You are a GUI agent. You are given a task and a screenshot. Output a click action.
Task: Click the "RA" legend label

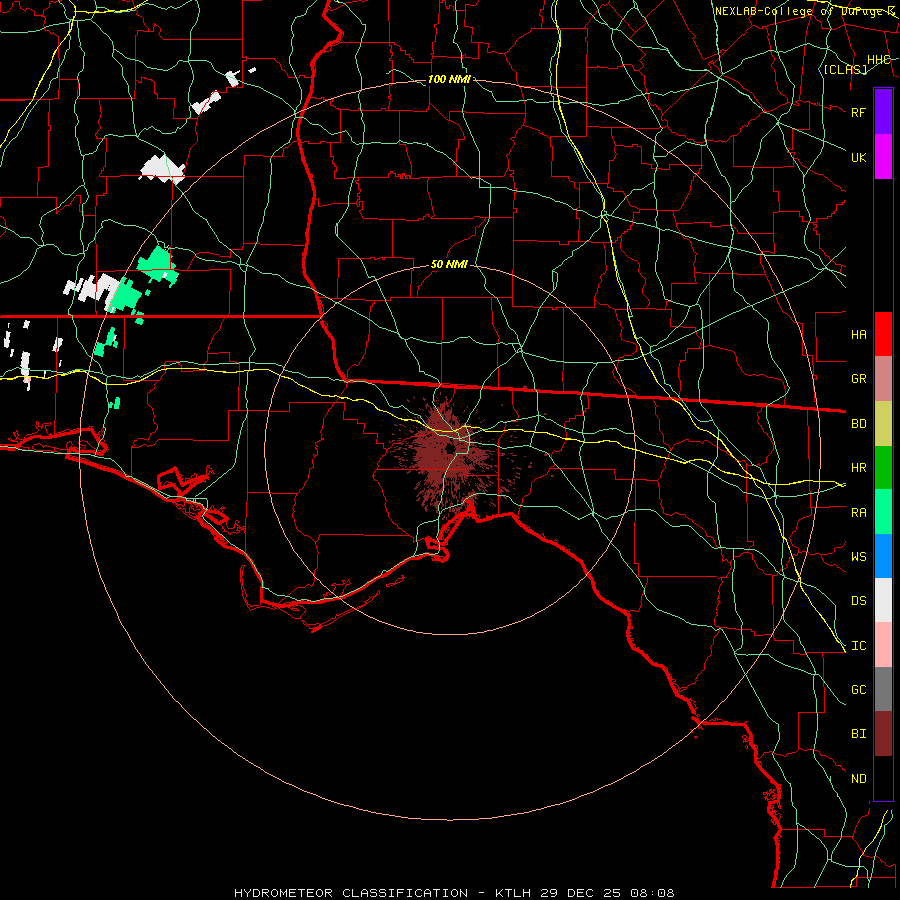point(859,513)
